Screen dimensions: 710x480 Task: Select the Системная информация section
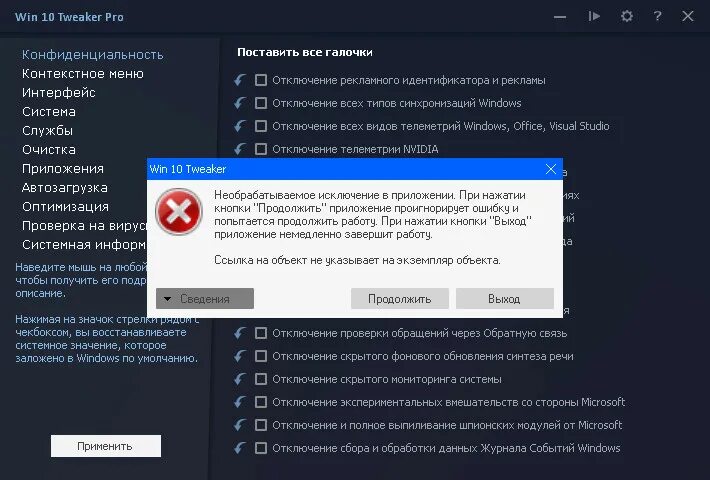pyautogui.click(x=84, y=245)
